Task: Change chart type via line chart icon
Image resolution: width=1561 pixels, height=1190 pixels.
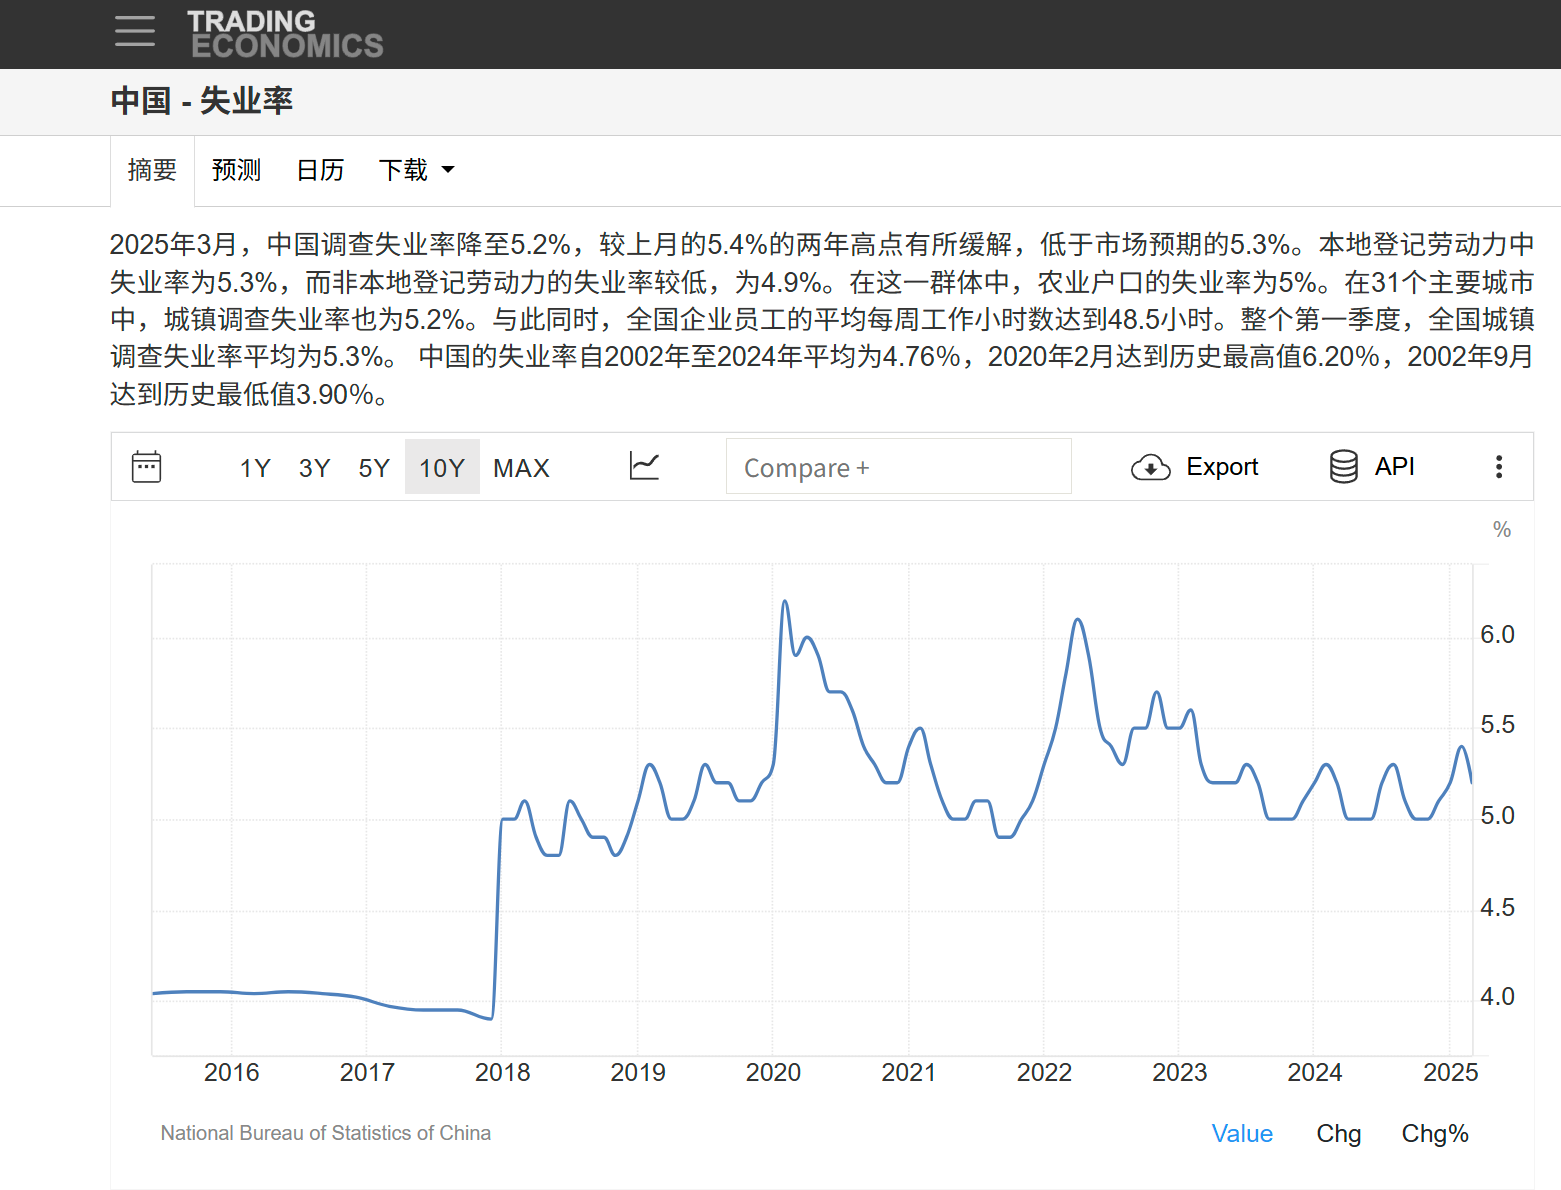Action: pos(644,466)
